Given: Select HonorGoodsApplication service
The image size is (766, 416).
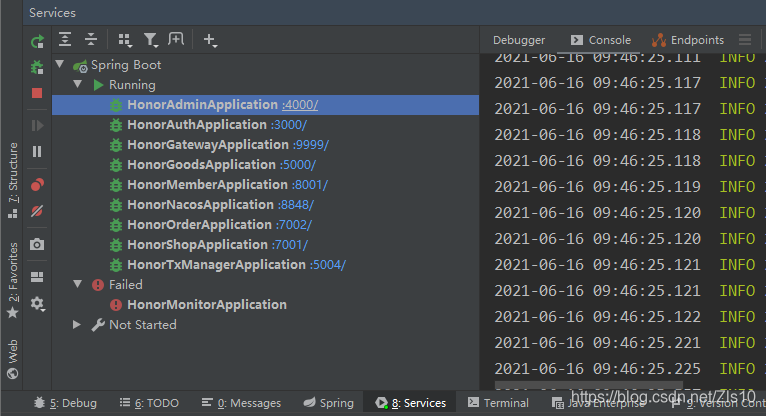Looking at the screenshot, I should 201,165.
